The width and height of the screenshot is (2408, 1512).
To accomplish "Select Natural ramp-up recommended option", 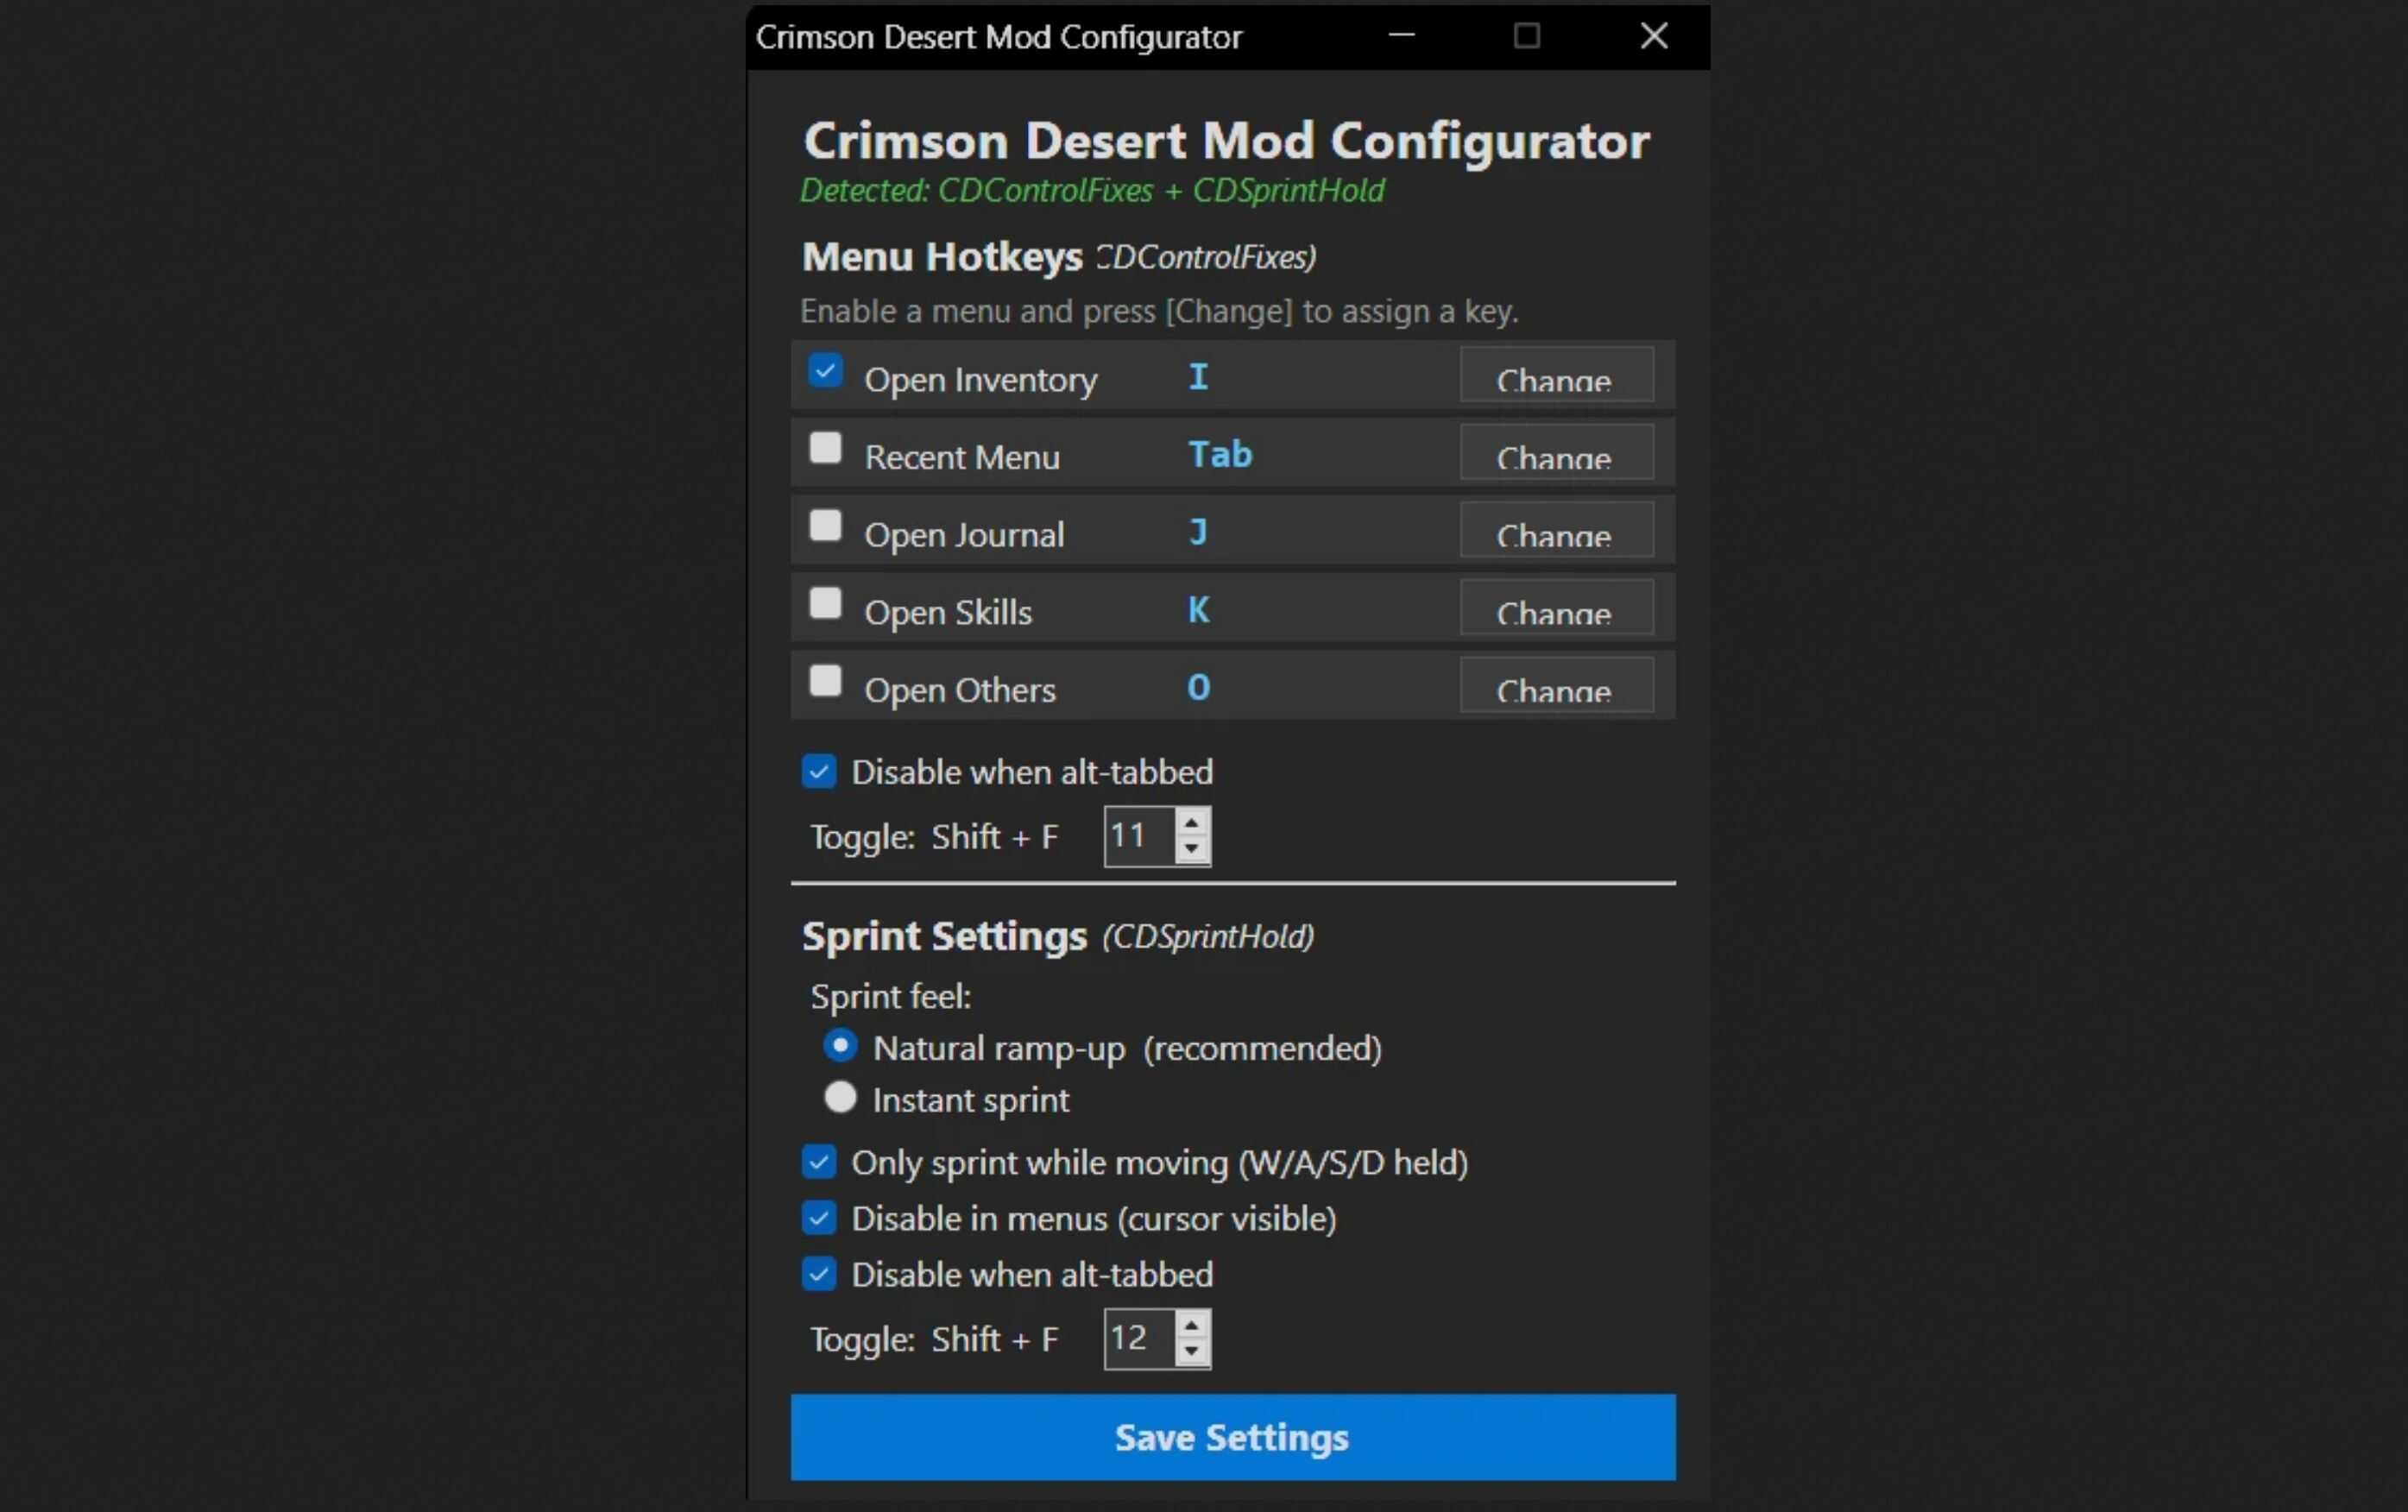I will coord(839,1044).
